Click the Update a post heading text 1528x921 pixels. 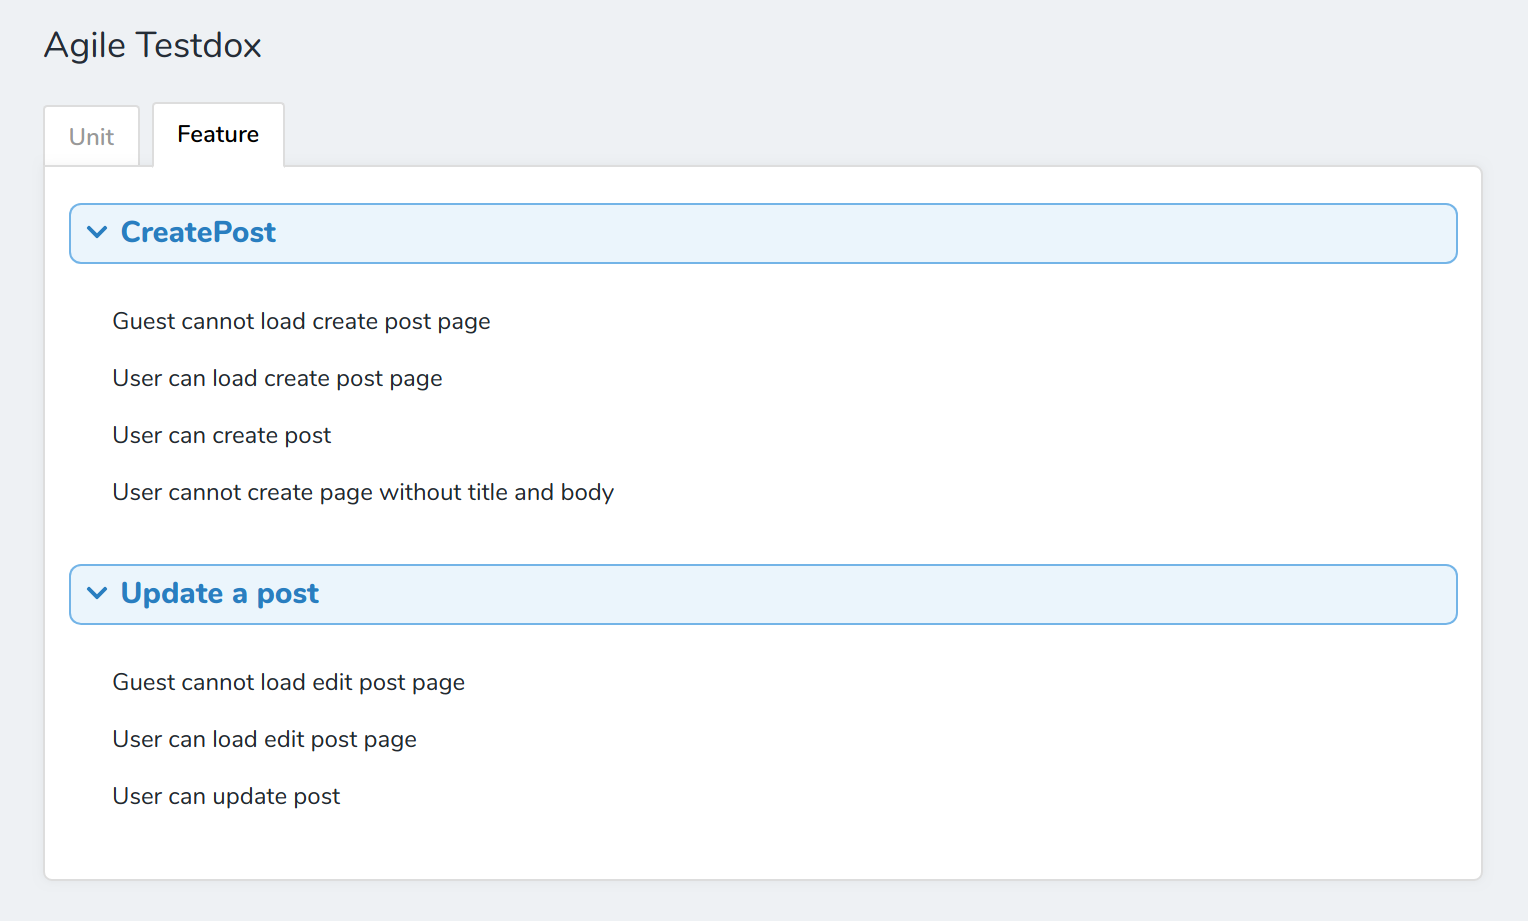point(219,594)
